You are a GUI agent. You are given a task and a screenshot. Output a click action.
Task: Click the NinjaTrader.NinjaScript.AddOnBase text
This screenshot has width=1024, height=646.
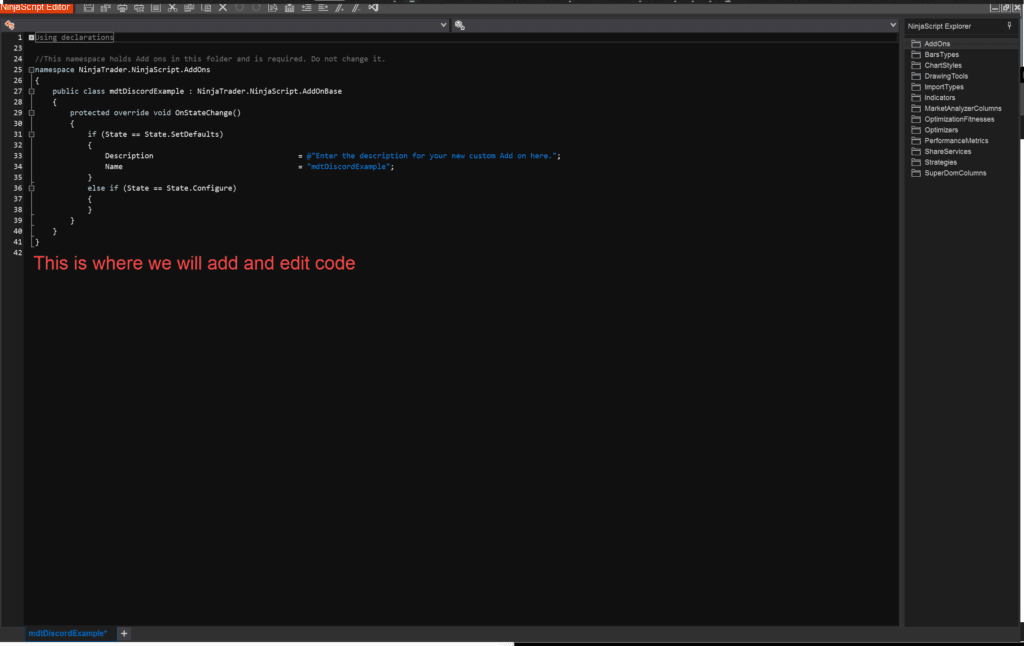[x=269, y=91]
